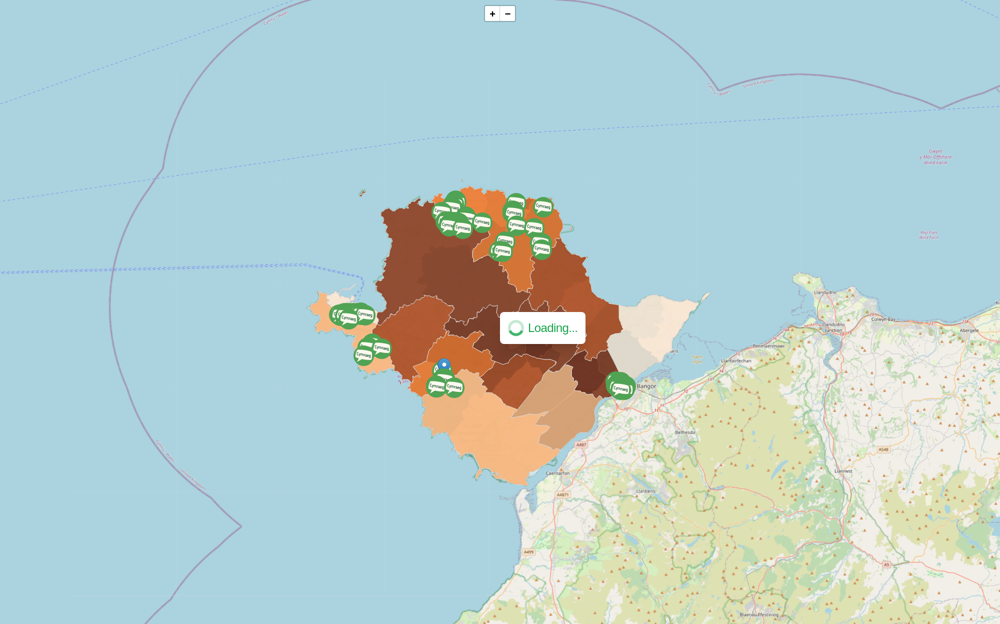Zoom out using the minus button

[508, 13]
